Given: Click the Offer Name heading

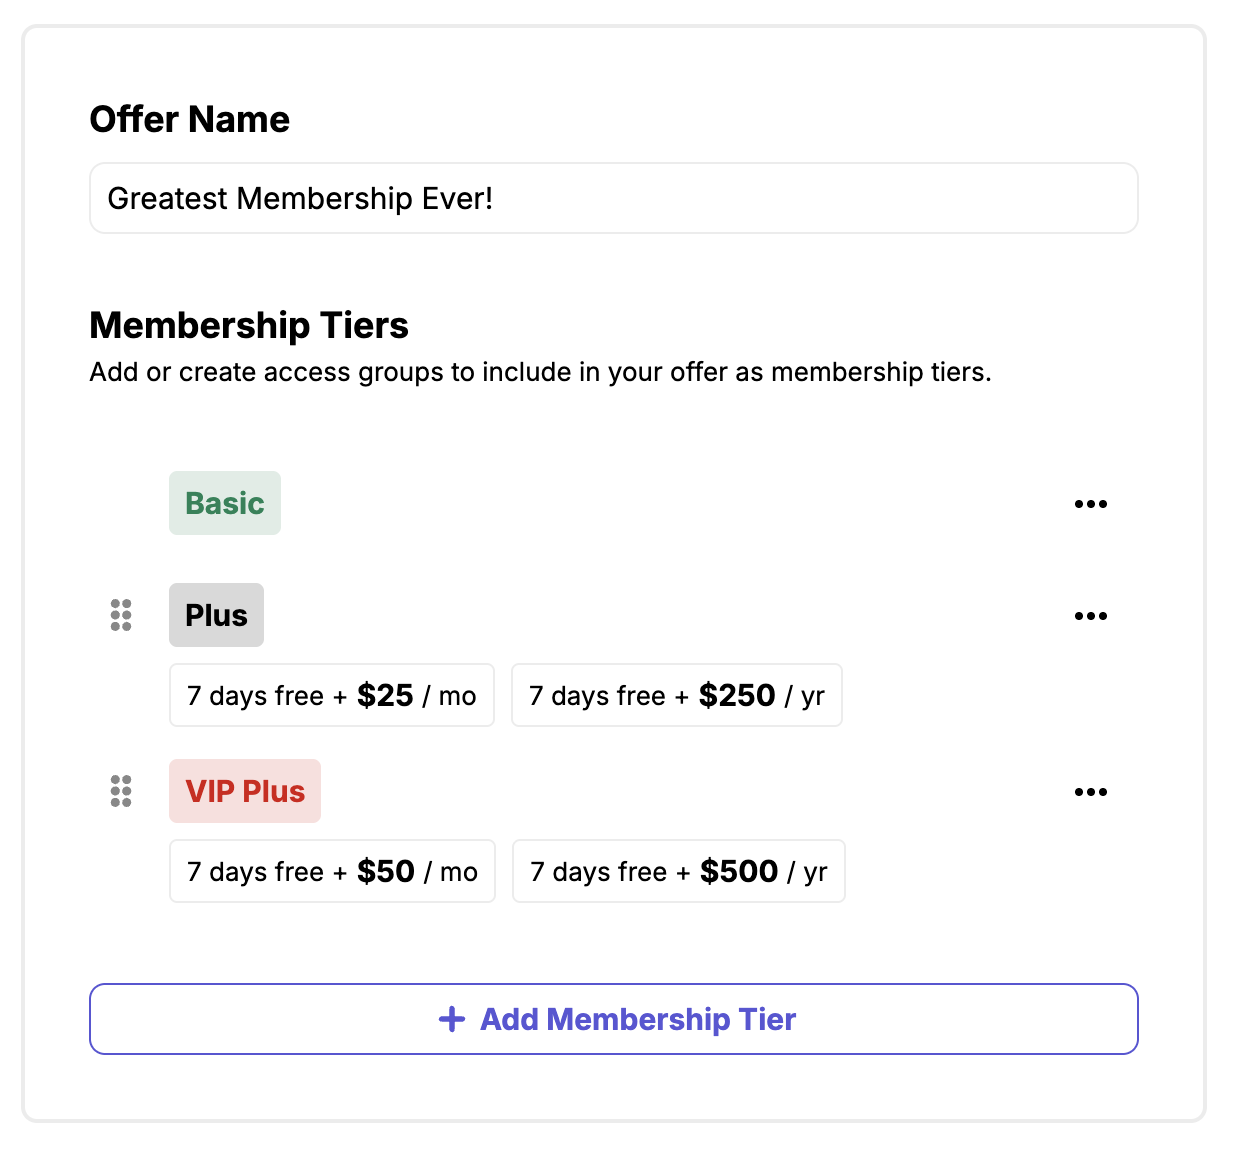Looking at the screenshot, I should pyautogui.click(x=190, y=119).
